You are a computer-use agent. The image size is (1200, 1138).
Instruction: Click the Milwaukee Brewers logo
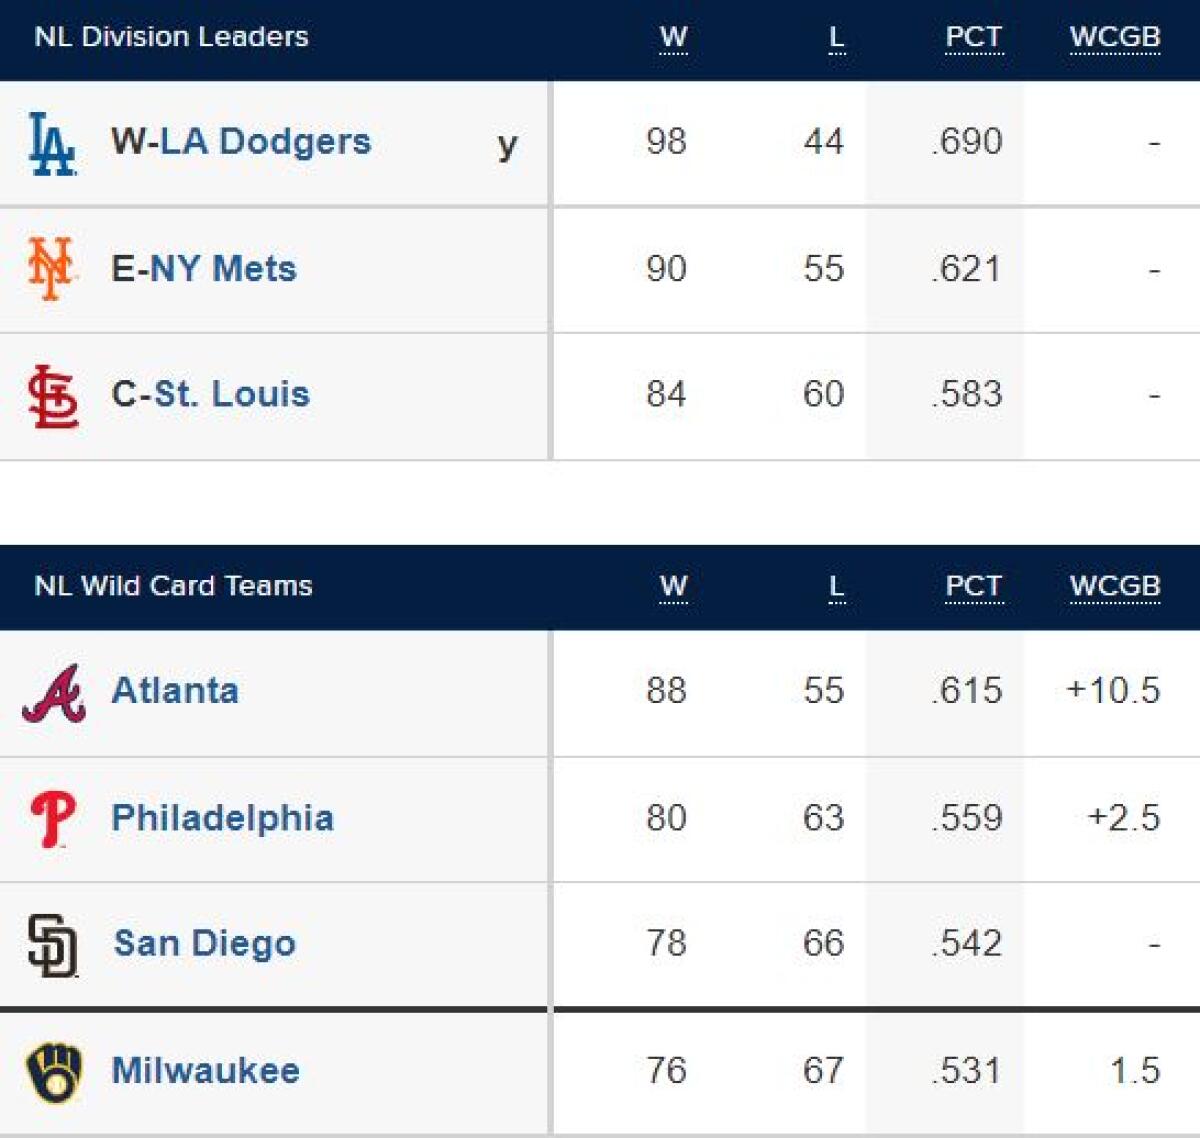[x=54, y=1072]
